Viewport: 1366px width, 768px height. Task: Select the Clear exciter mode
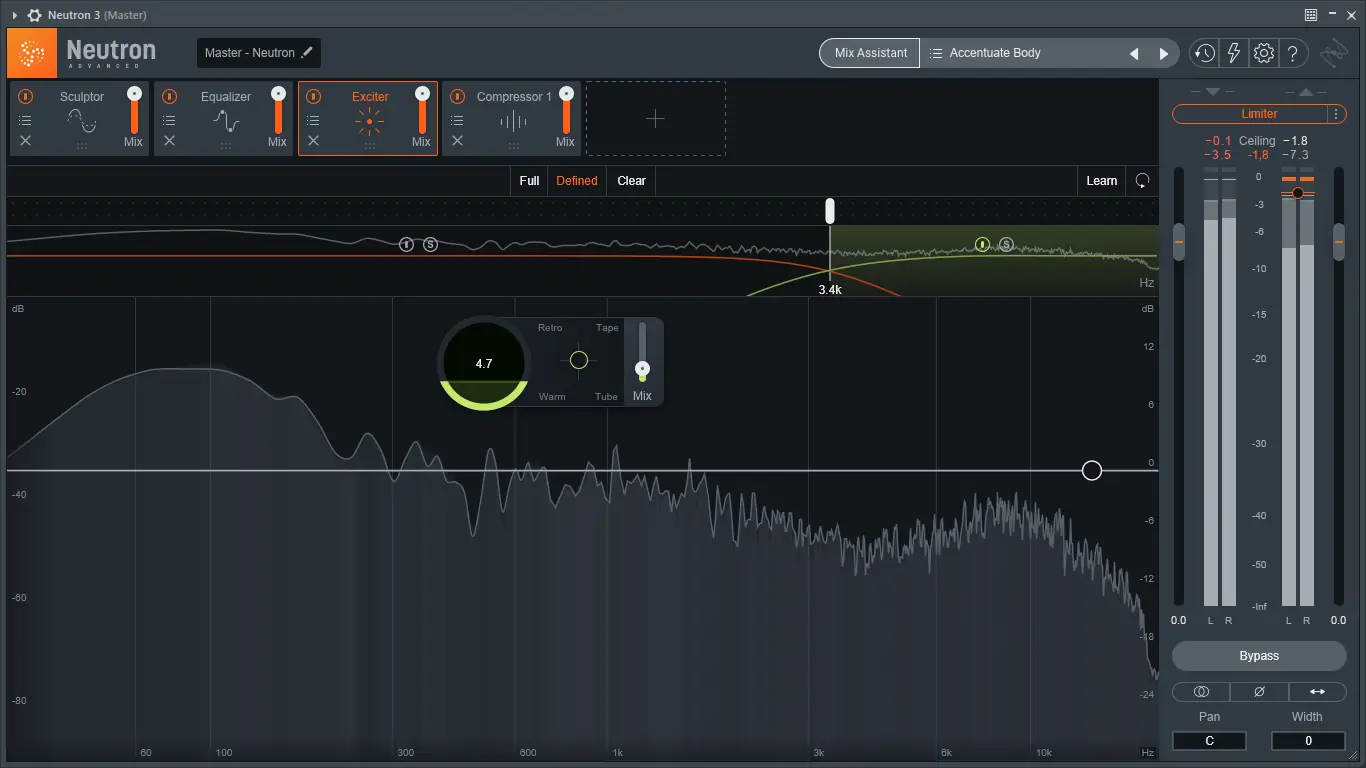[x=631, y=181]
